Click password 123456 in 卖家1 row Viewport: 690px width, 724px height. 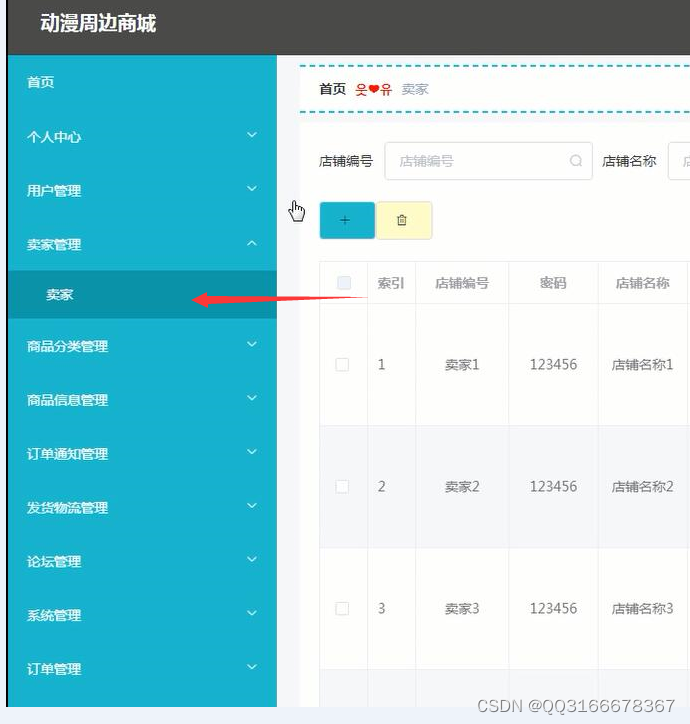pyautogui.click(x=553, y=365)
